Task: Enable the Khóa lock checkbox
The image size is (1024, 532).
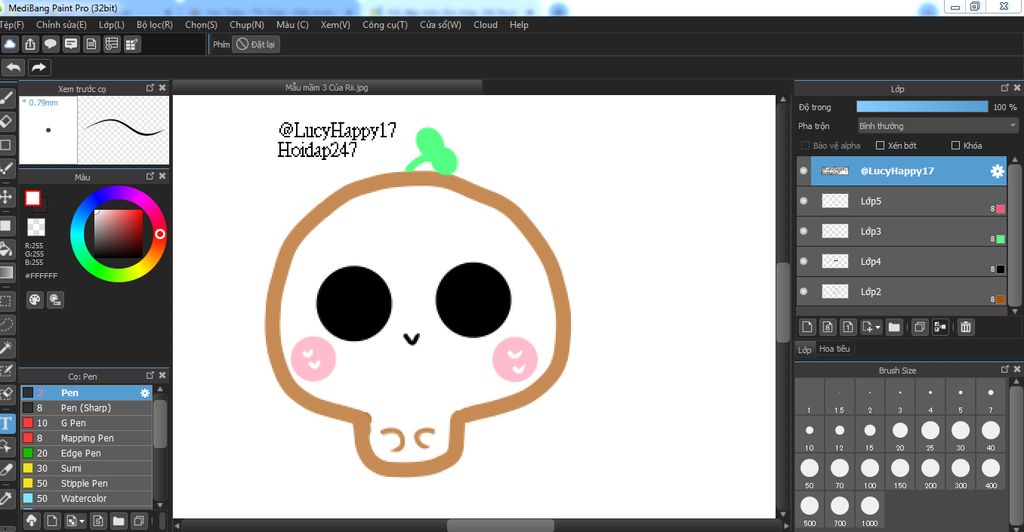Action: click(x=955, y=146)
